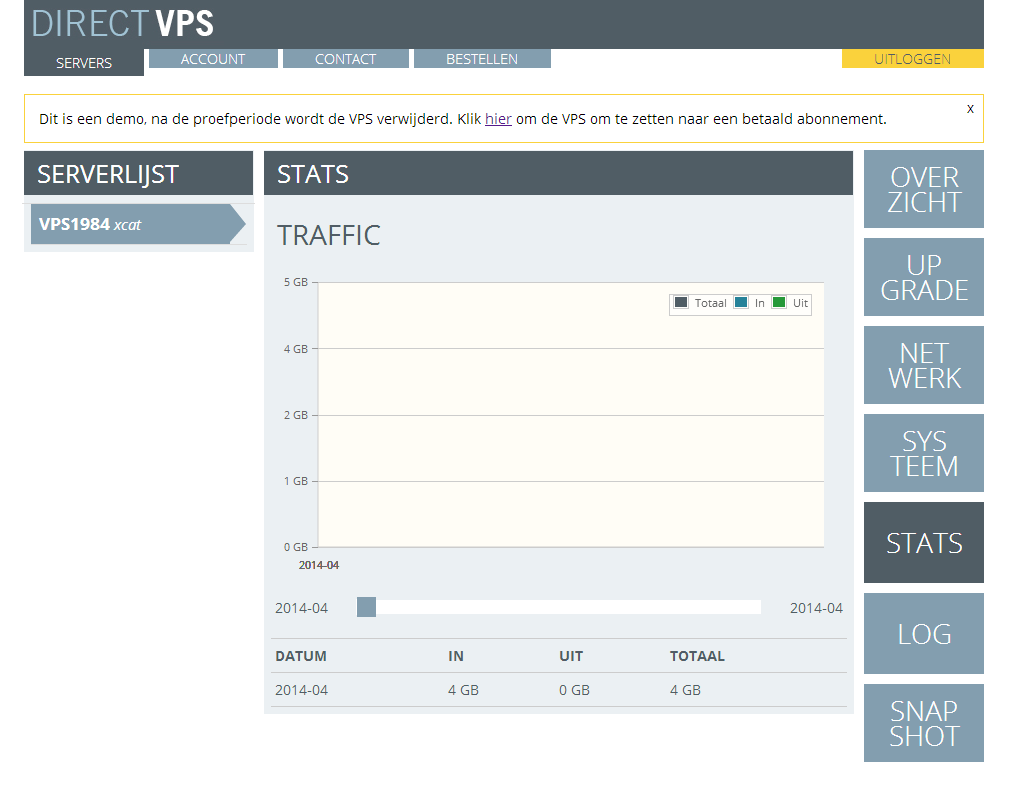The image size is (1024, 795).
Task: Open the Contact tab
Action: [x=345, y=59]
